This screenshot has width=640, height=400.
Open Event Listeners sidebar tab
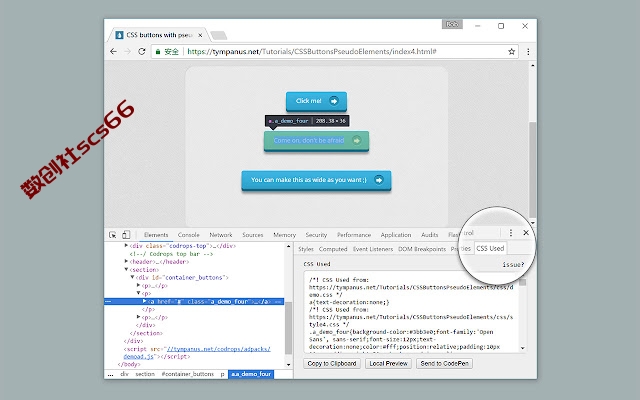373,249
